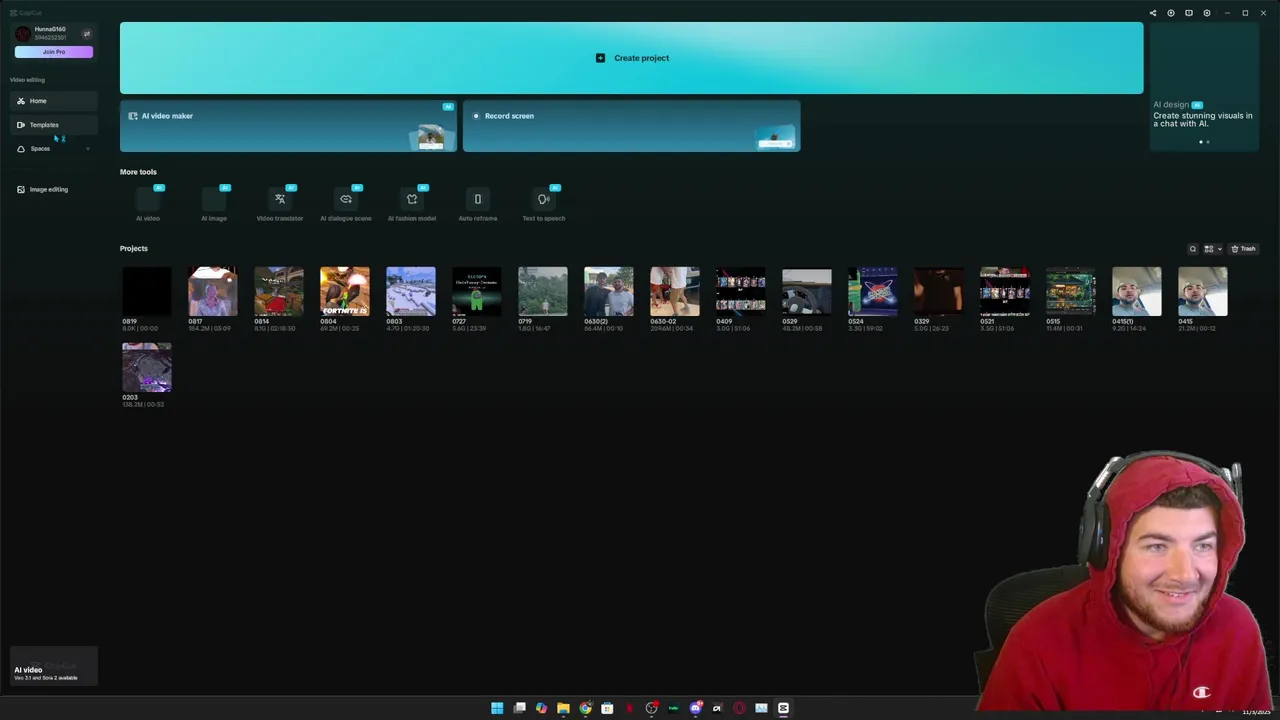Open project 0521 thumbnail

[x=1005, y=291]
